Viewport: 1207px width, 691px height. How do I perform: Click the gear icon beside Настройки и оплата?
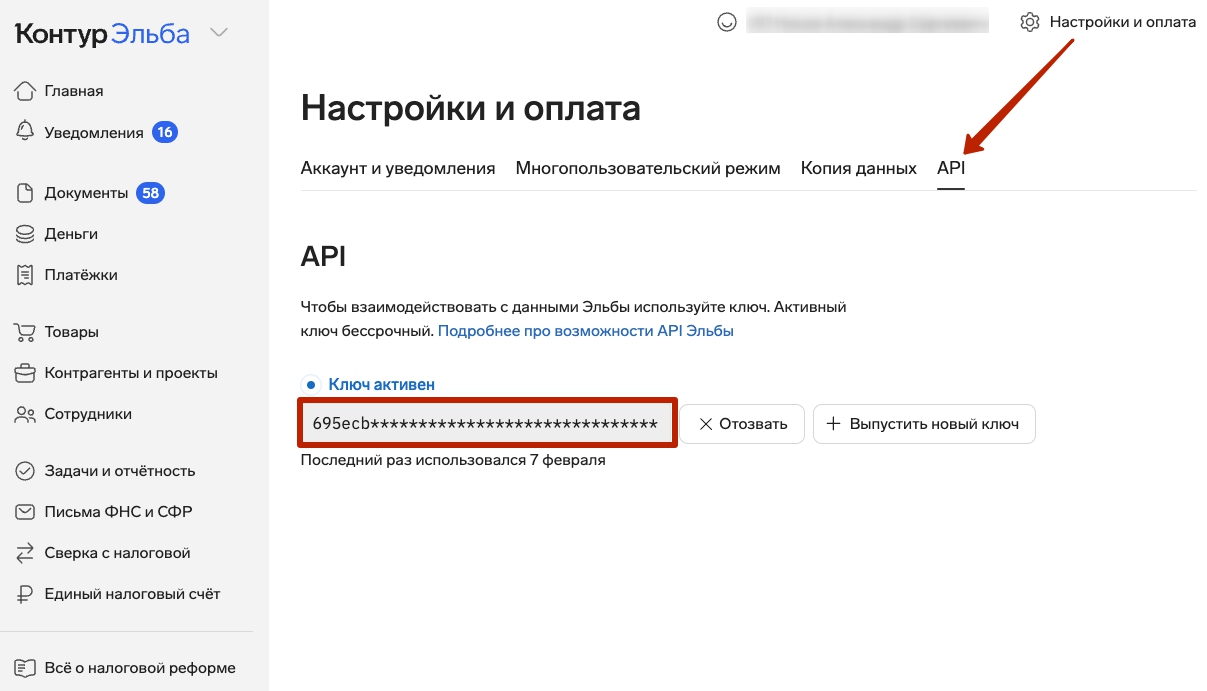point(1030,22)
